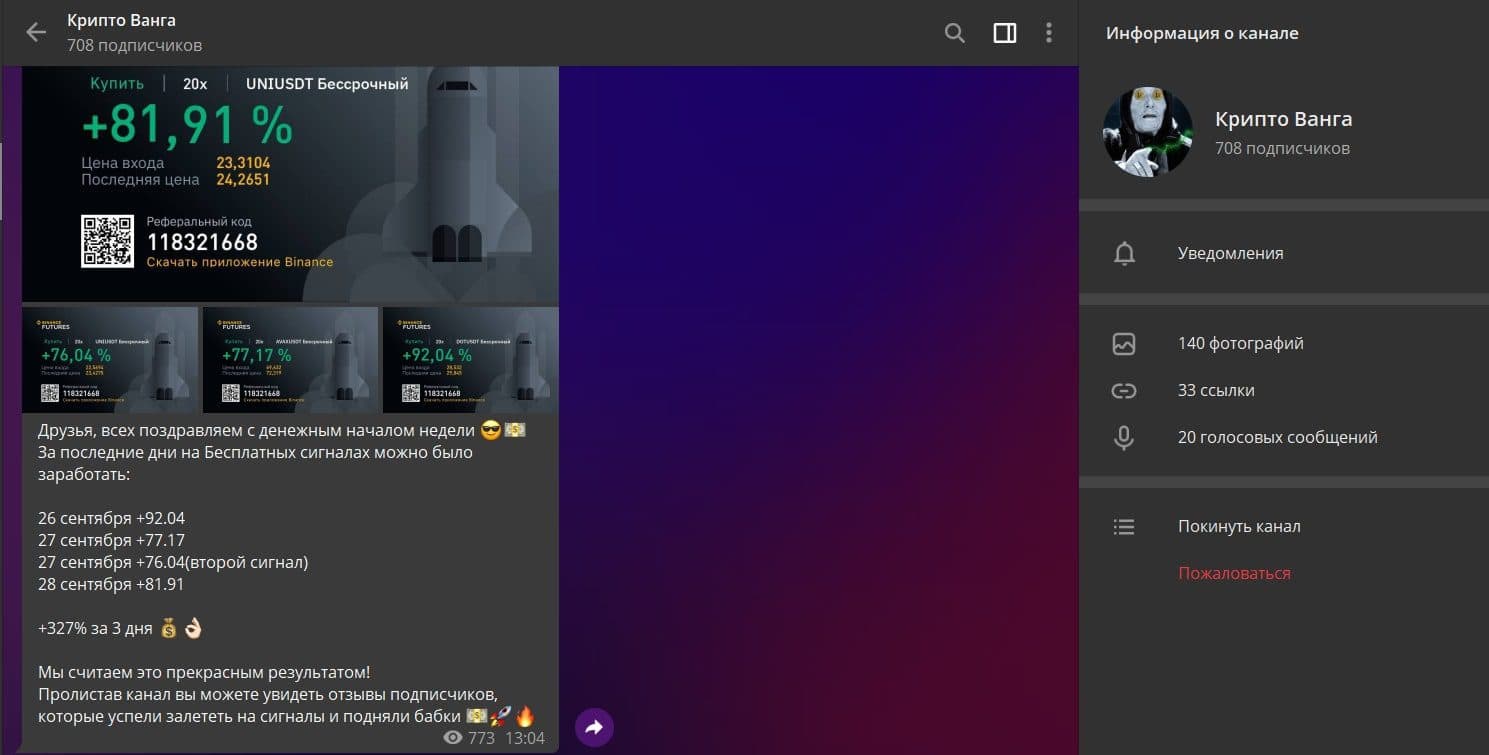Click the eye views icon showing 773
The width and height of the screenshot is (1489, 755).
point(453,738)
